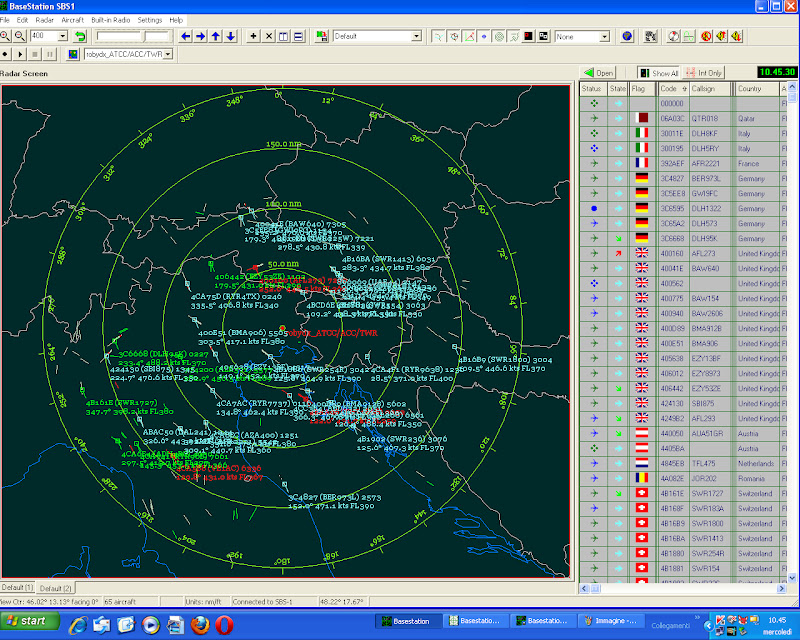Viewport: 800px width, 640px height.
Task: Toggle the vertical split-view layout icon
Action: click(283, 35)
